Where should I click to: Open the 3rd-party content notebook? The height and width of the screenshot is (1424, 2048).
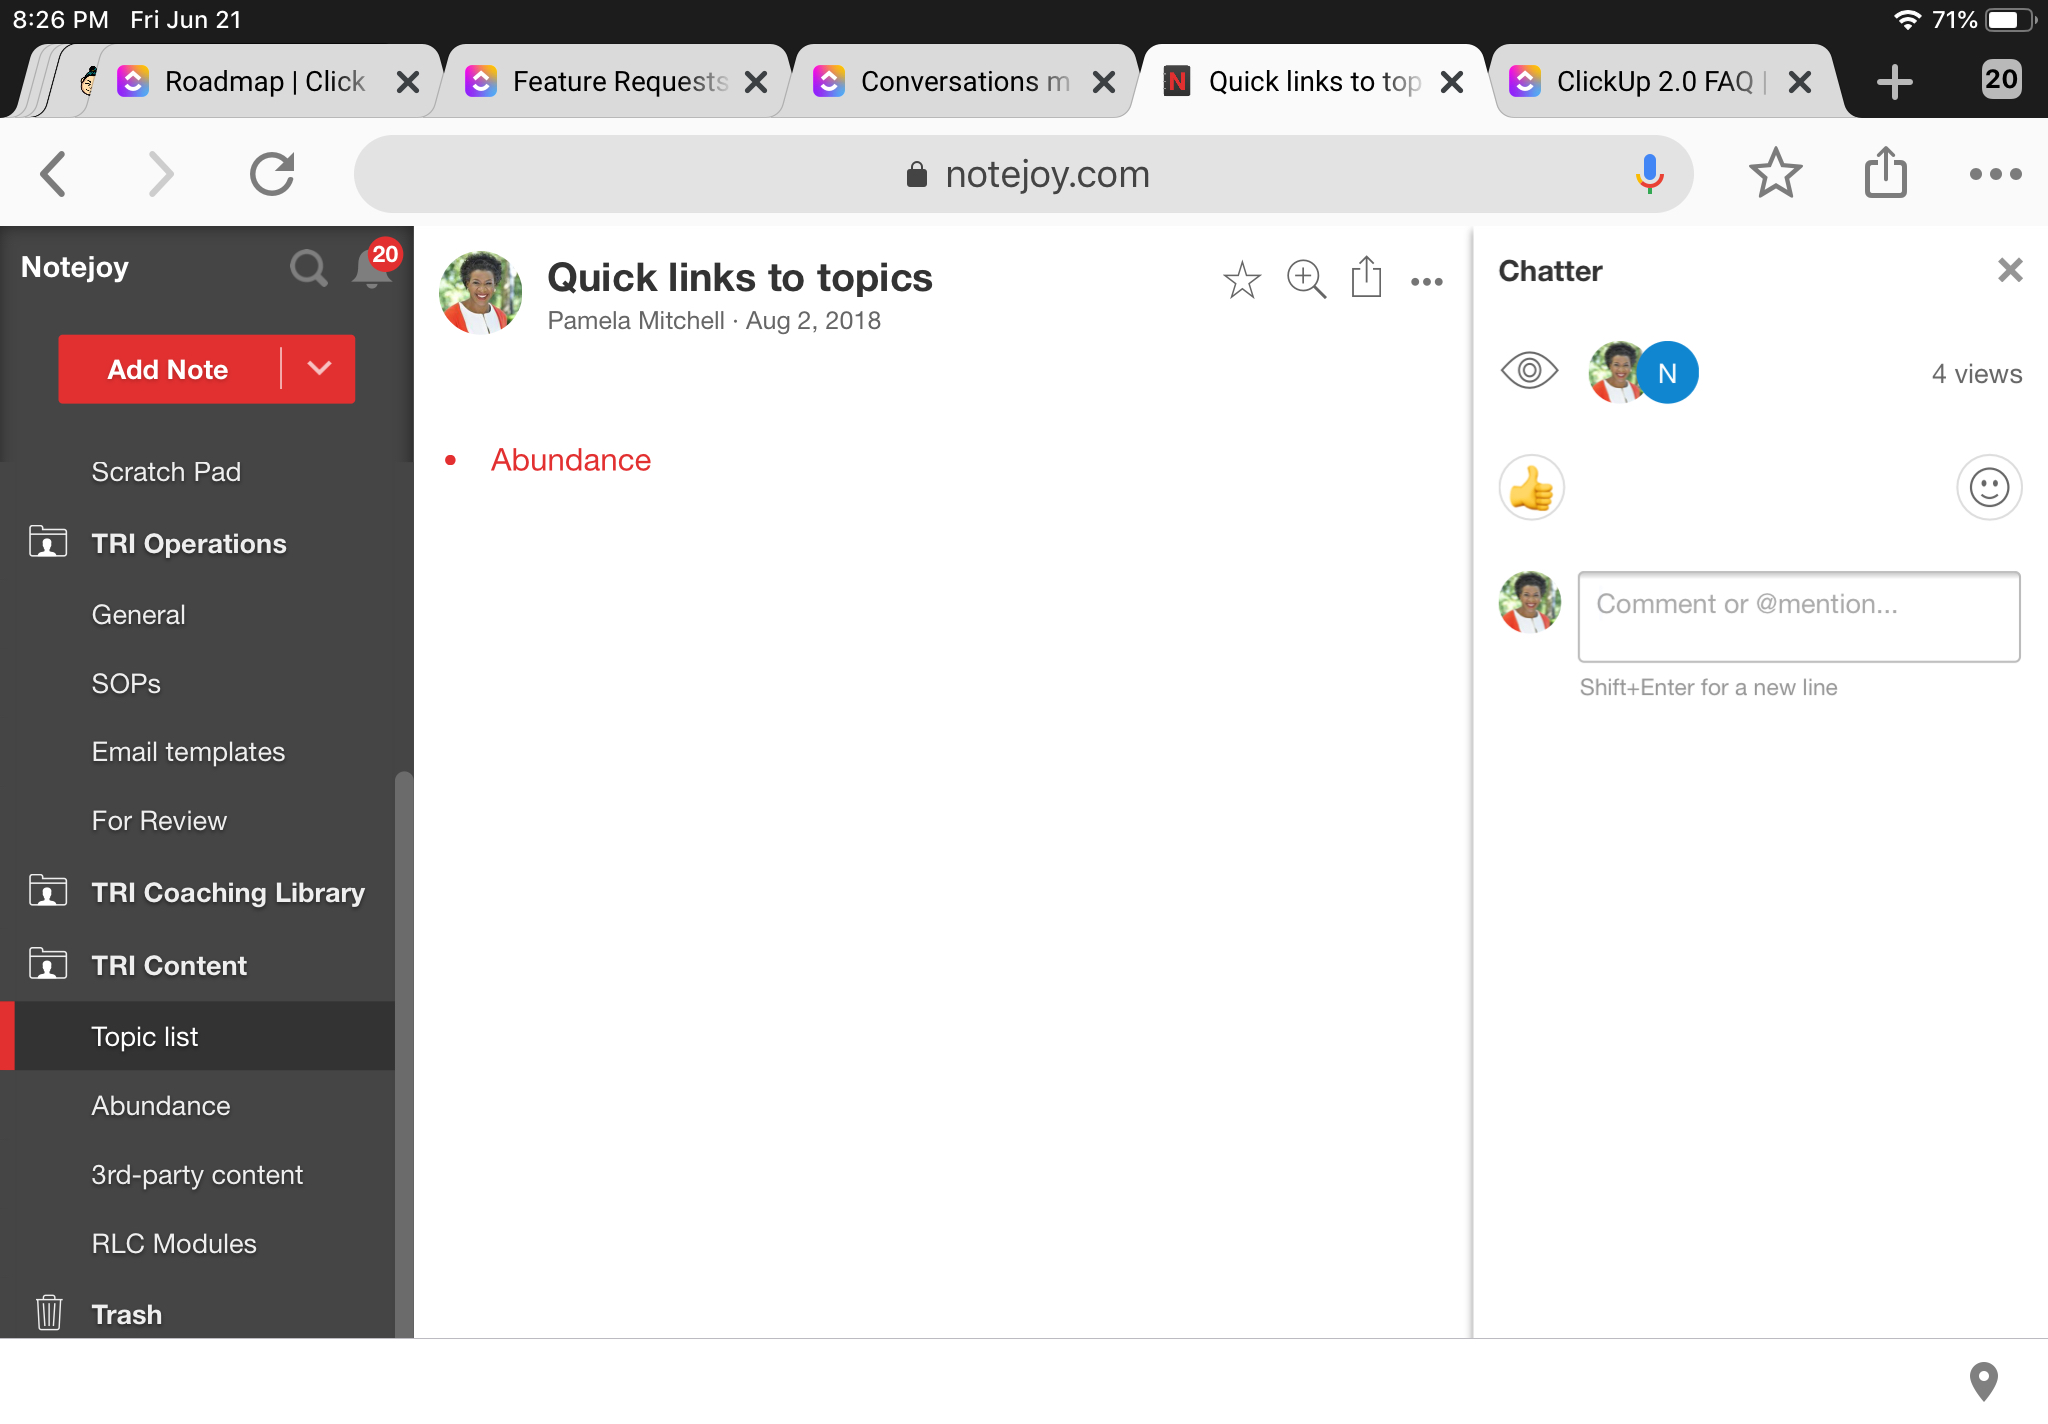point(197,1174)
